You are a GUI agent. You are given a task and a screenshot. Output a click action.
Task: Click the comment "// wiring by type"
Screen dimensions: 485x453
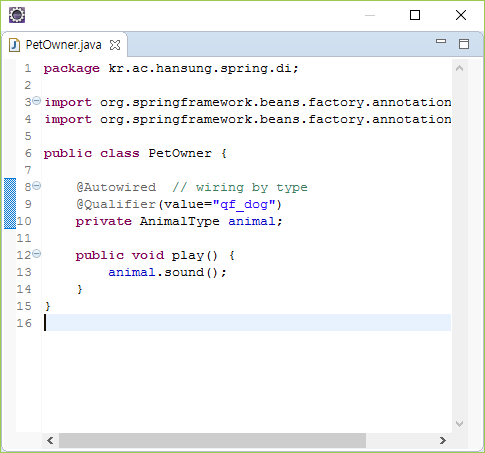[x=240, y=188]
